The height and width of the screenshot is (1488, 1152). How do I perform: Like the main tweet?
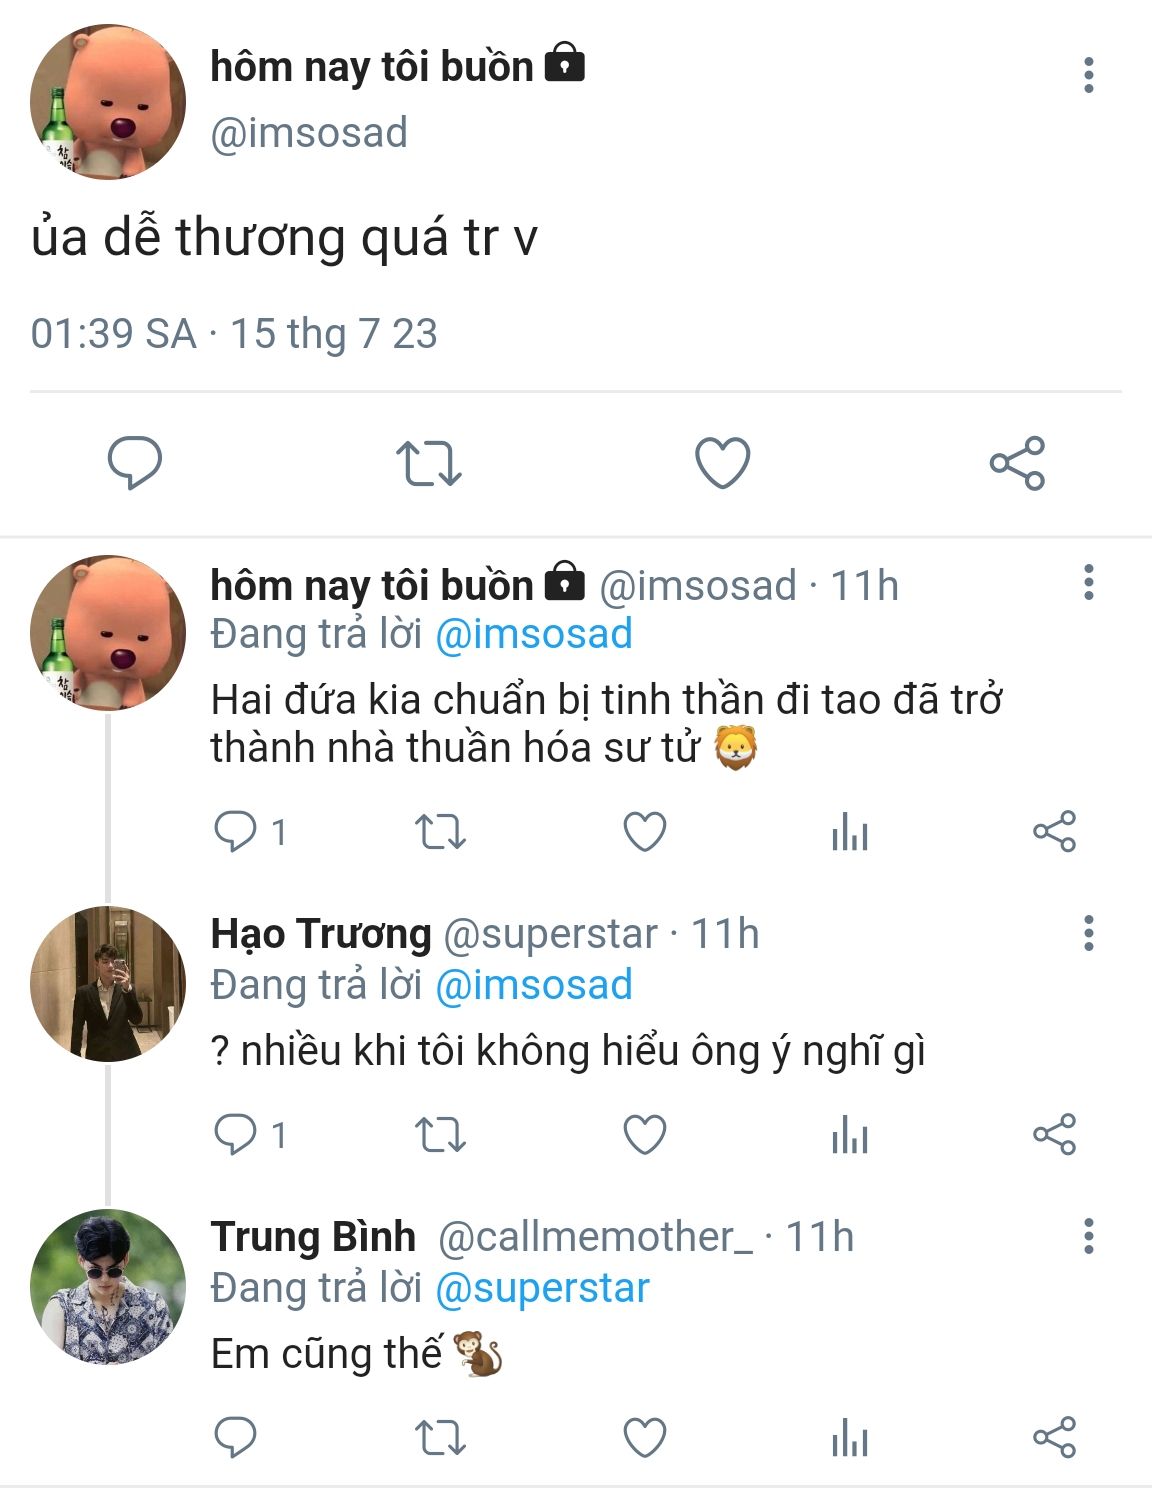click(x=722, y=463)
